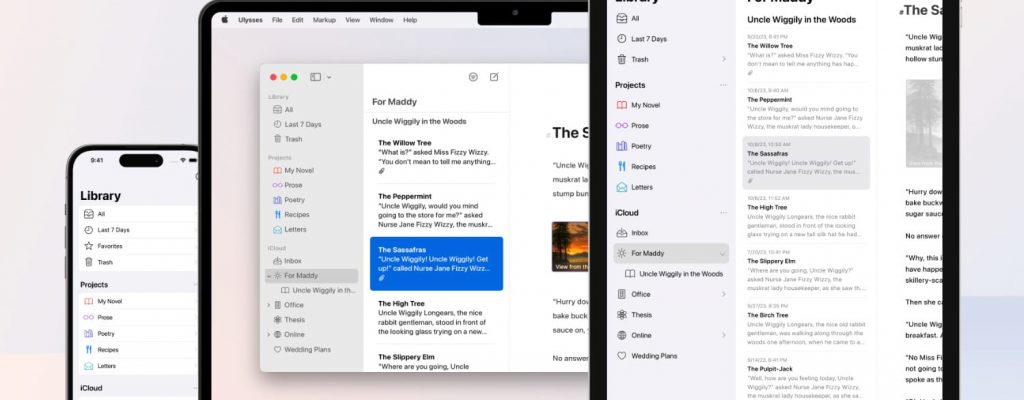Select Recipes fork-and-knife icon on iPad sidebar
The image size is (1024, 400).
click(621, 166)
